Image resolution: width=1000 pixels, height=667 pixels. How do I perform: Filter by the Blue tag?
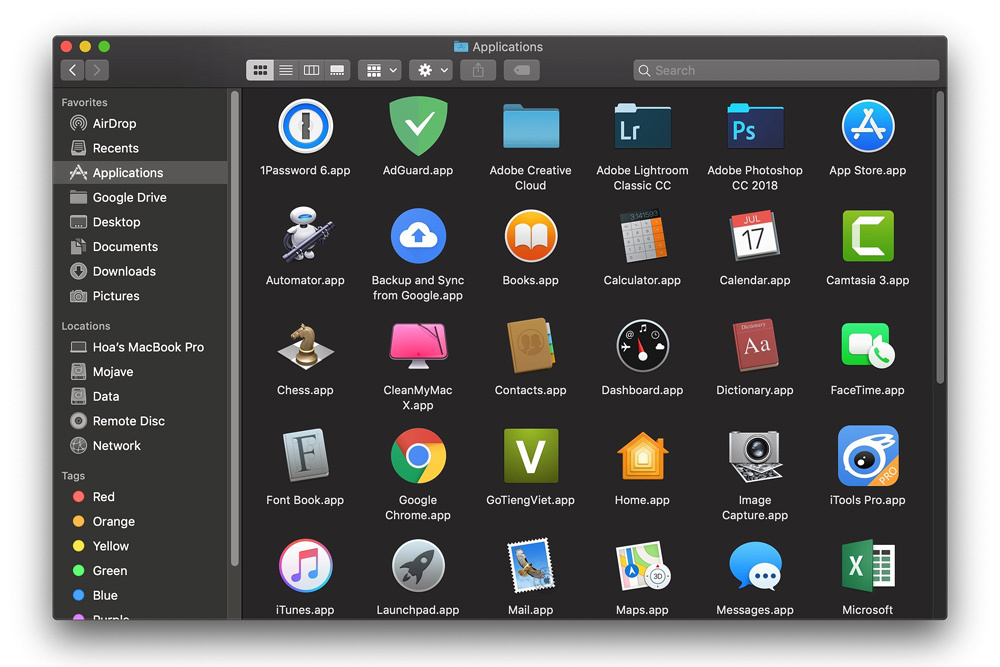[x=140, y=596]
